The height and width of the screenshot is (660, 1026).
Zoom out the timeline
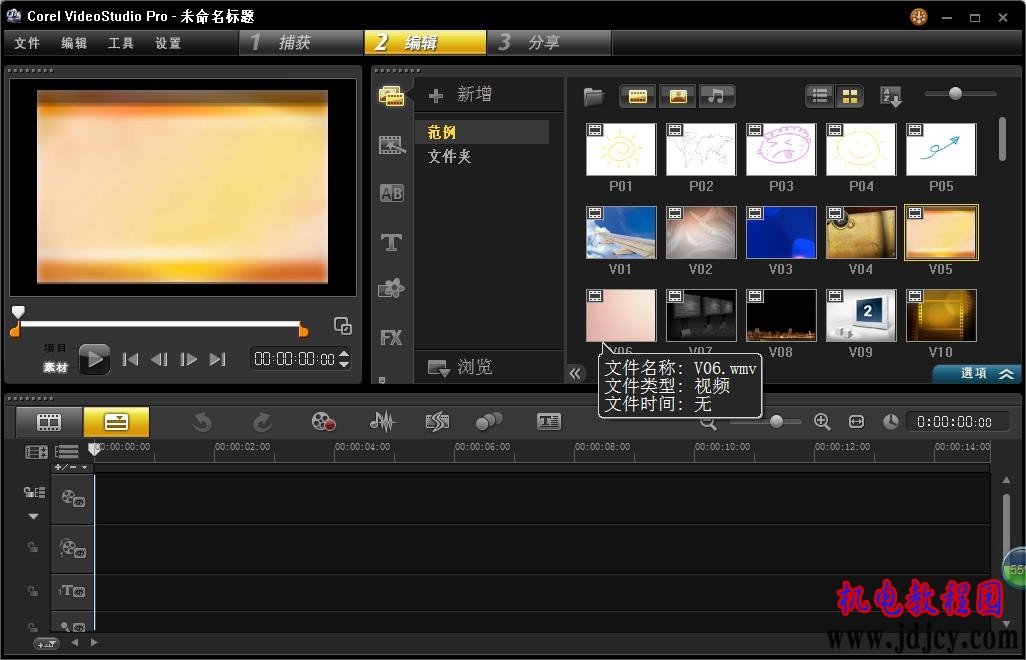coord(708,425)
